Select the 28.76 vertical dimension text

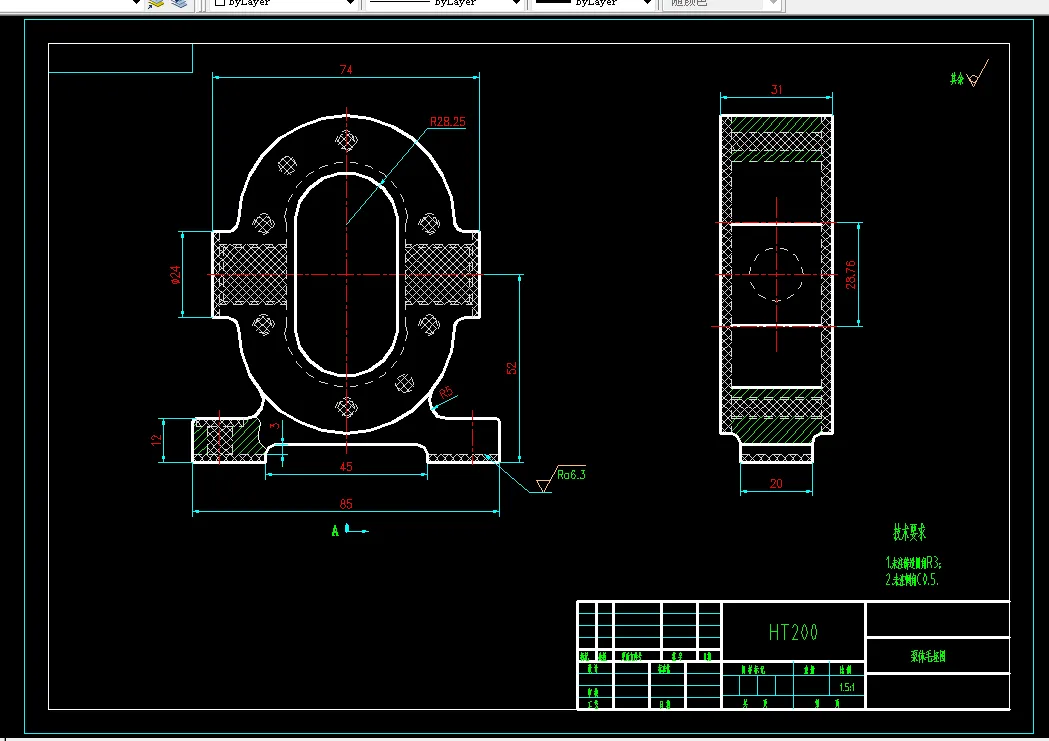(x=850, y=274)
